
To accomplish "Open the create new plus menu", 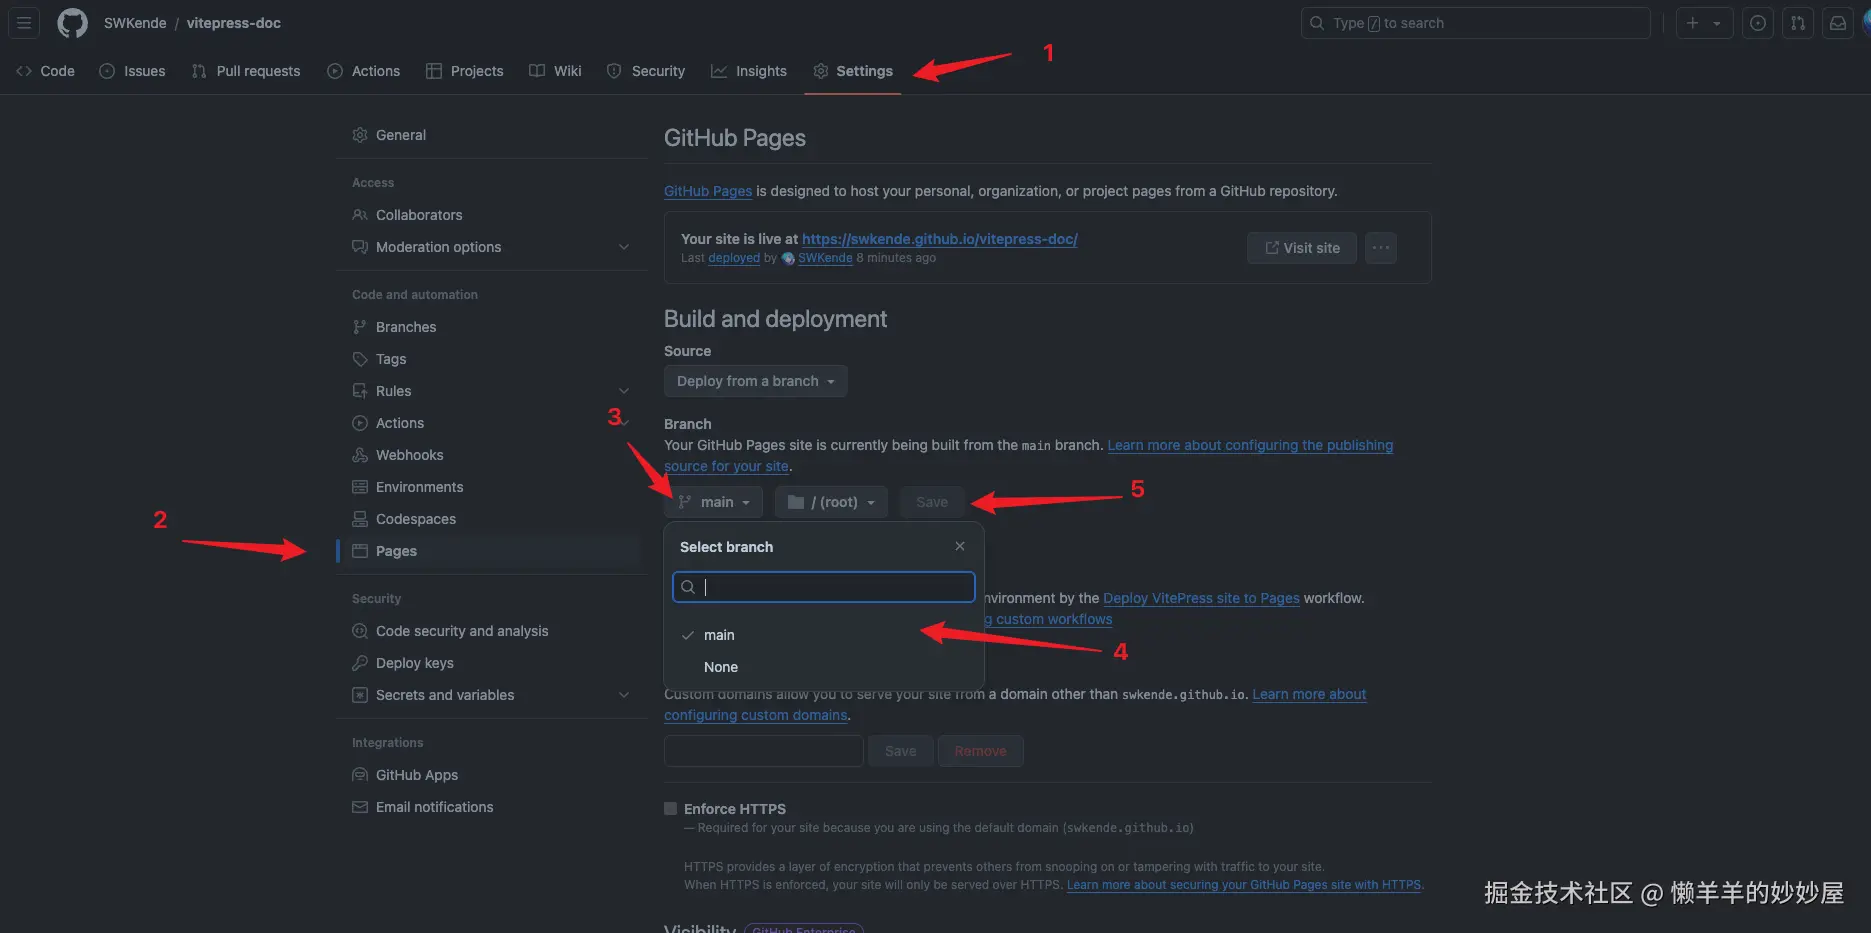I will pos(1704,23).
